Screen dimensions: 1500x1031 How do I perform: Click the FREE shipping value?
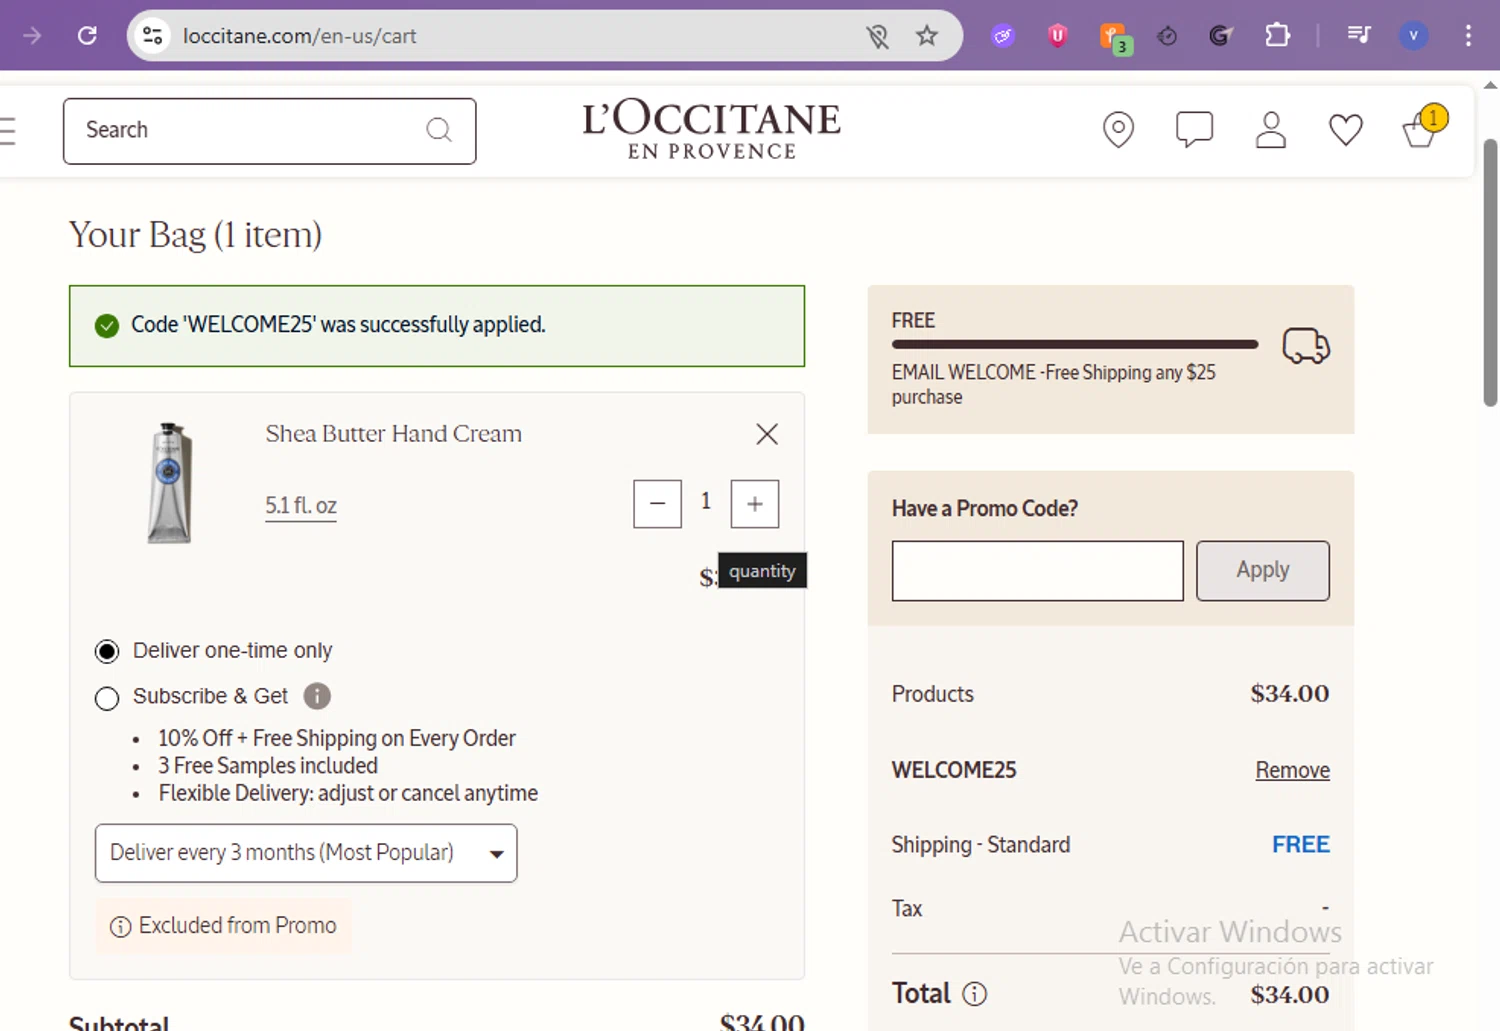click(1300, 845)
